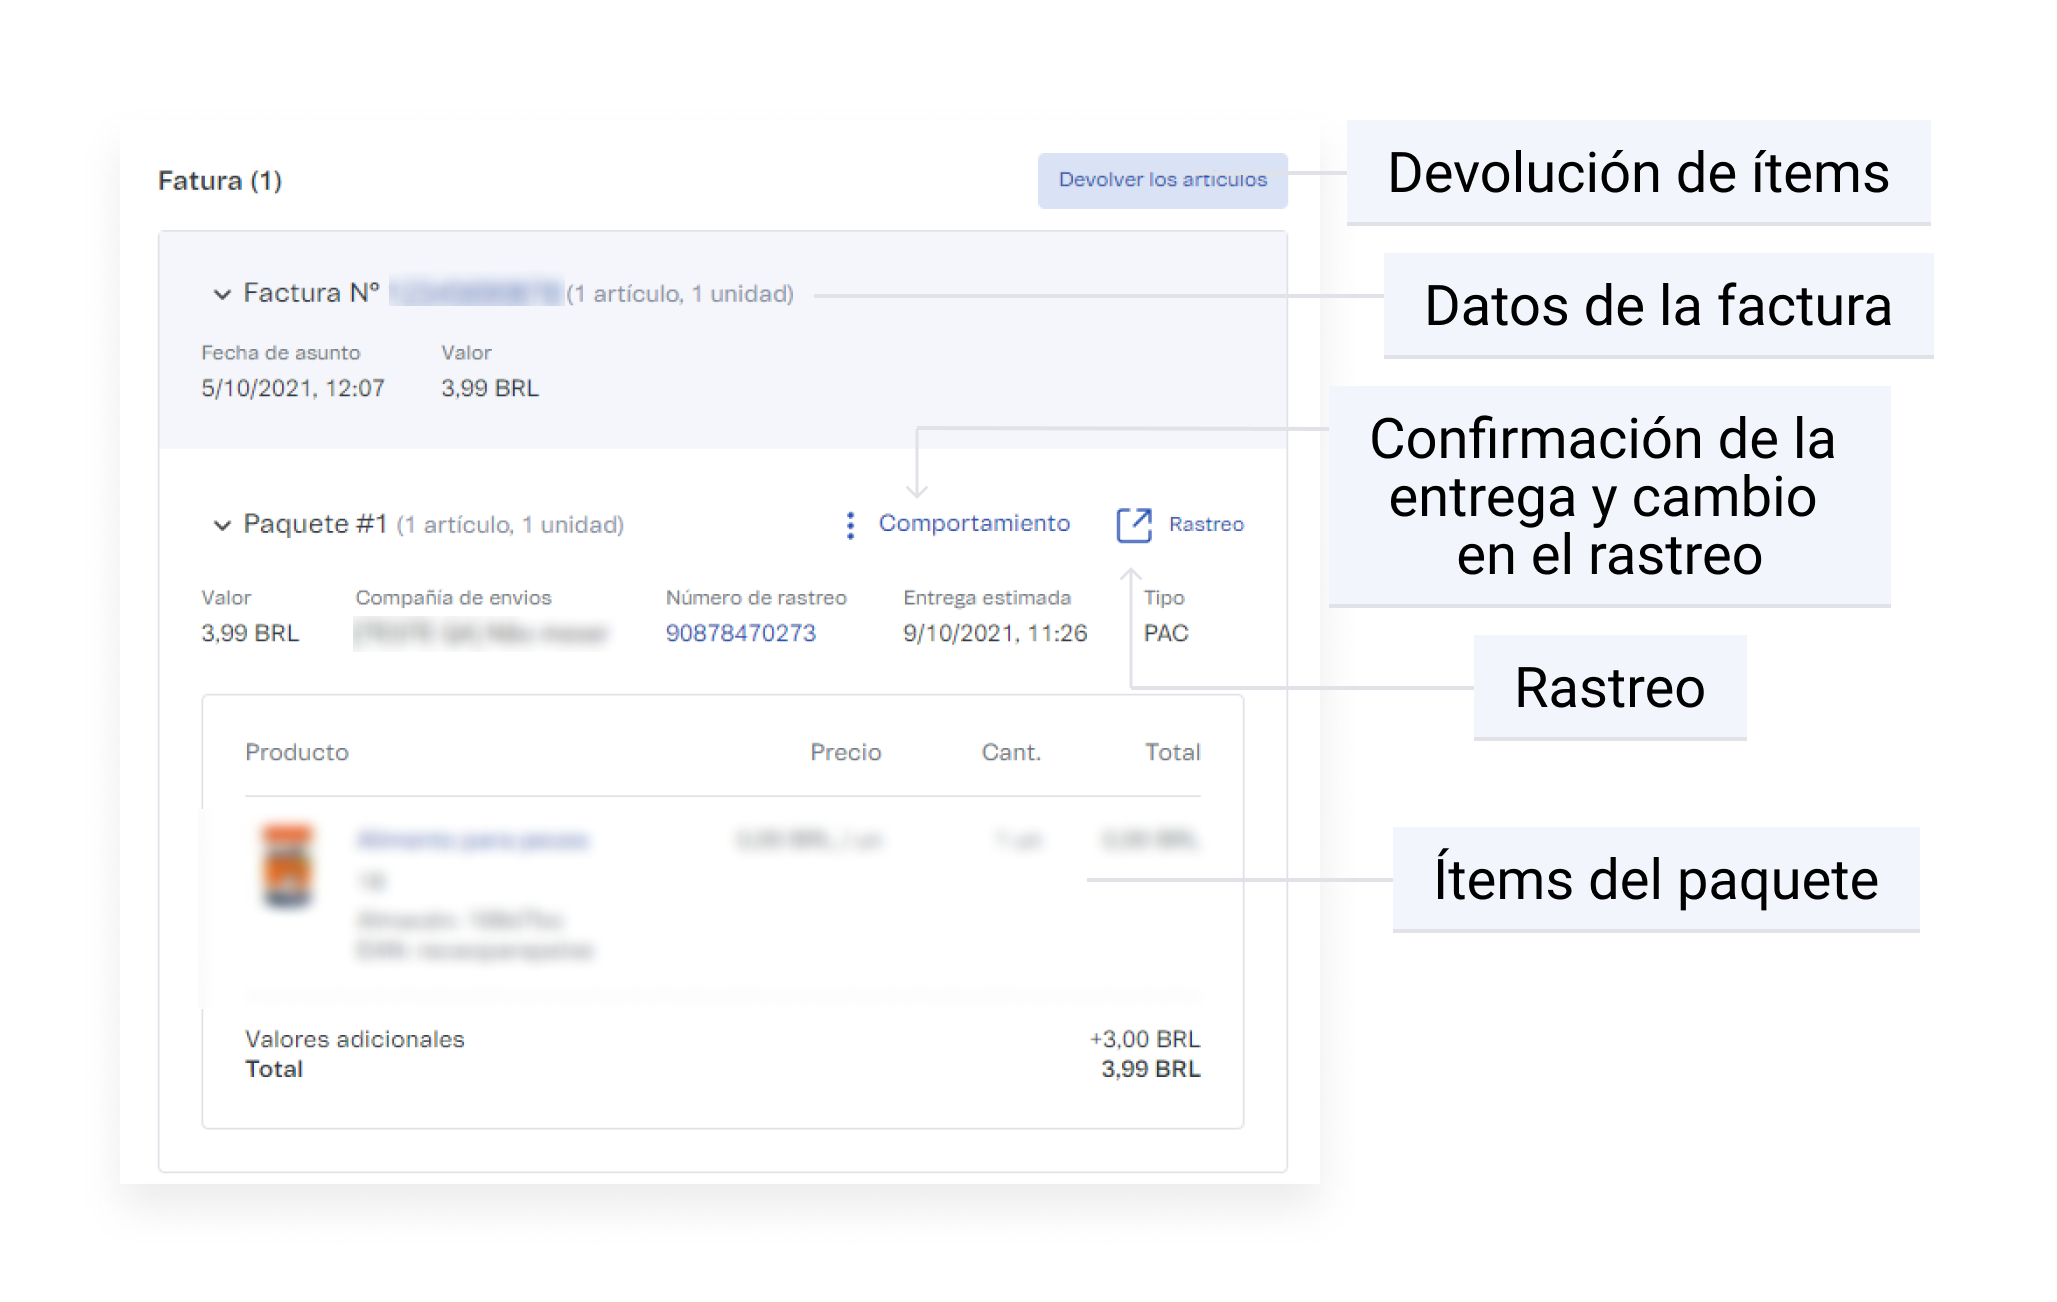Click the Entrega estimada value 9/10/2021
The height and width of the screenshot is (1302, 2057).
(994, 632)
